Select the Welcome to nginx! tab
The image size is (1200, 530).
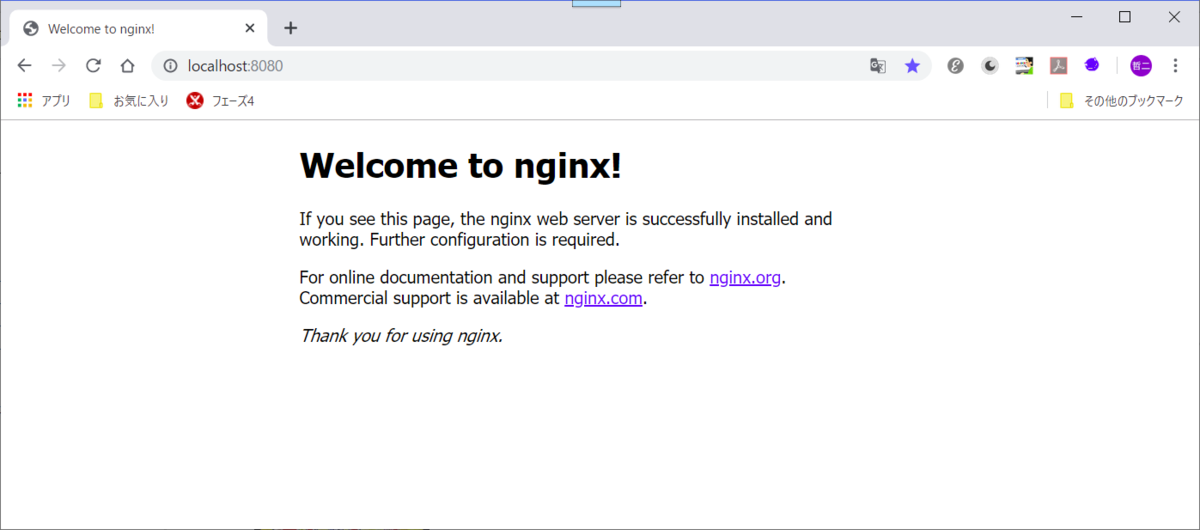138,28
